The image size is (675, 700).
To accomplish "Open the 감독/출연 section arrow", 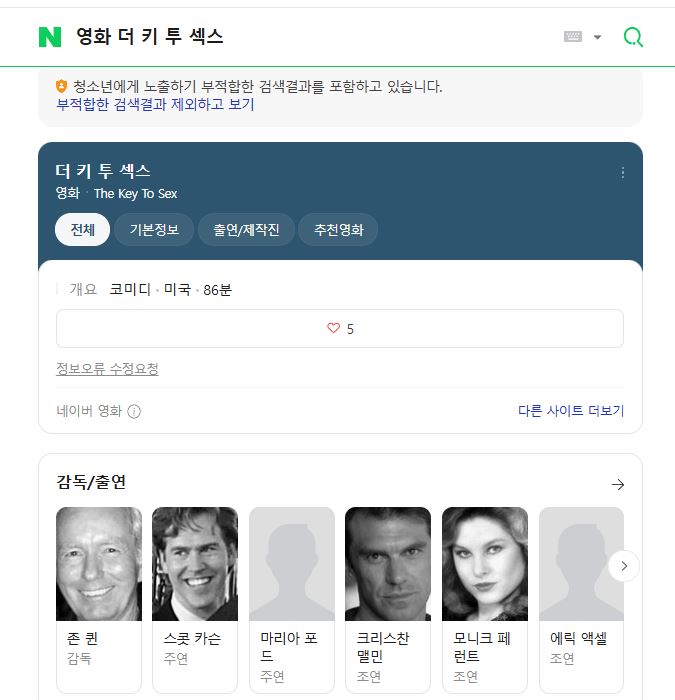I will click(618, 484).
